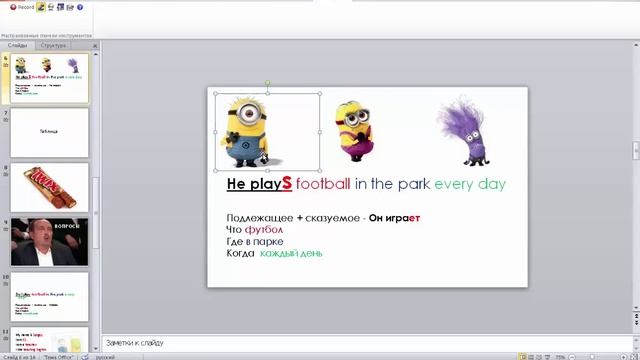
Task: Click the next slide double-arrow at scrollbar bottom
Action: 636,323
